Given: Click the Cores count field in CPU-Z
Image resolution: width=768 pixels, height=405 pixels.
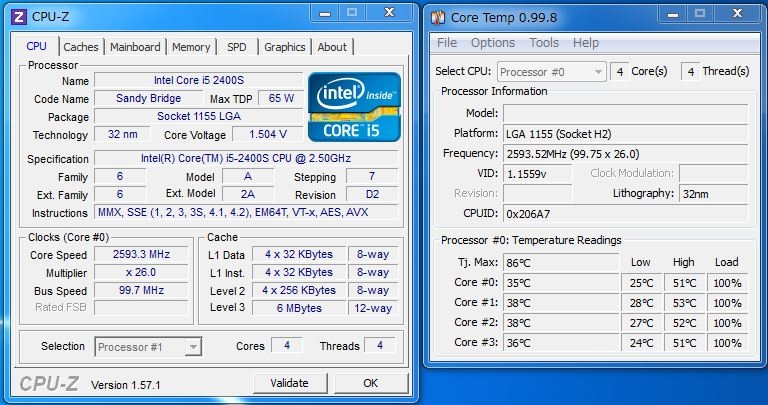Looking at the screenshot, I should point(287,346).
